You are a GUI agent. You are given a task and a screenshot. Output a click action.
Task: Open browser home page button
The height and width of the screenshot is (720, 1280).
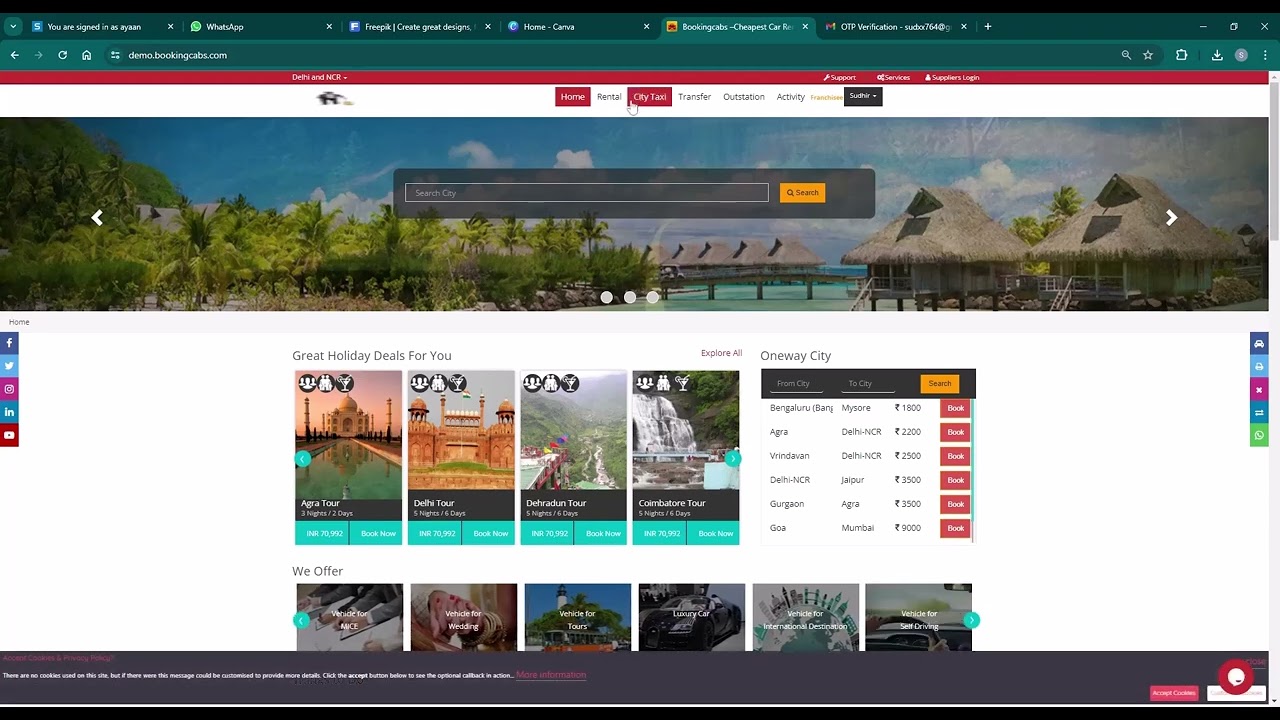pyautogui.click(x=87, y=55)
